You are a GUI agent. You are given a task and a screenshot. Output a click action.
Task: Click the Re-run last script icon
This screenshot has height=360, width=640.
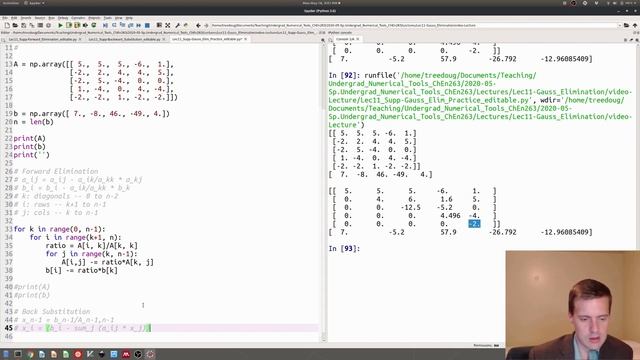(x=93, y=25)
